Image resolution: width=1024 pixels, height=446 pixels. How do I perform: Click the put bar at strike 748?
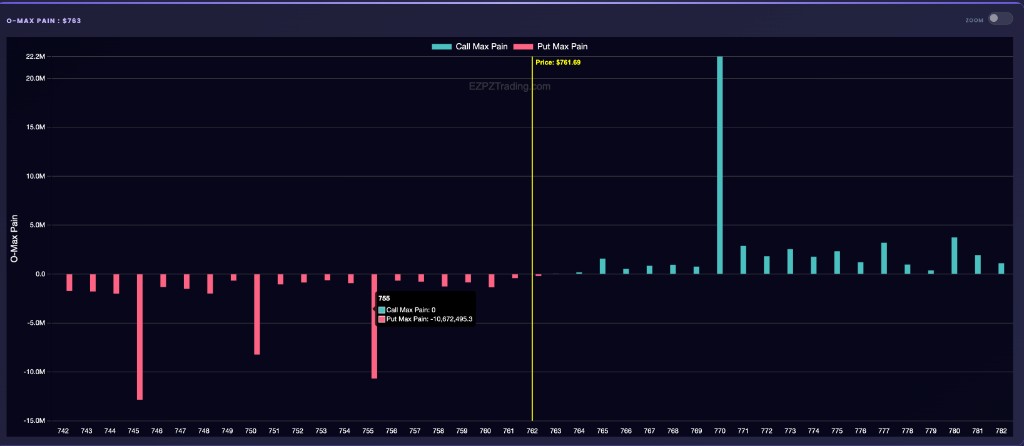coord(210,284)
